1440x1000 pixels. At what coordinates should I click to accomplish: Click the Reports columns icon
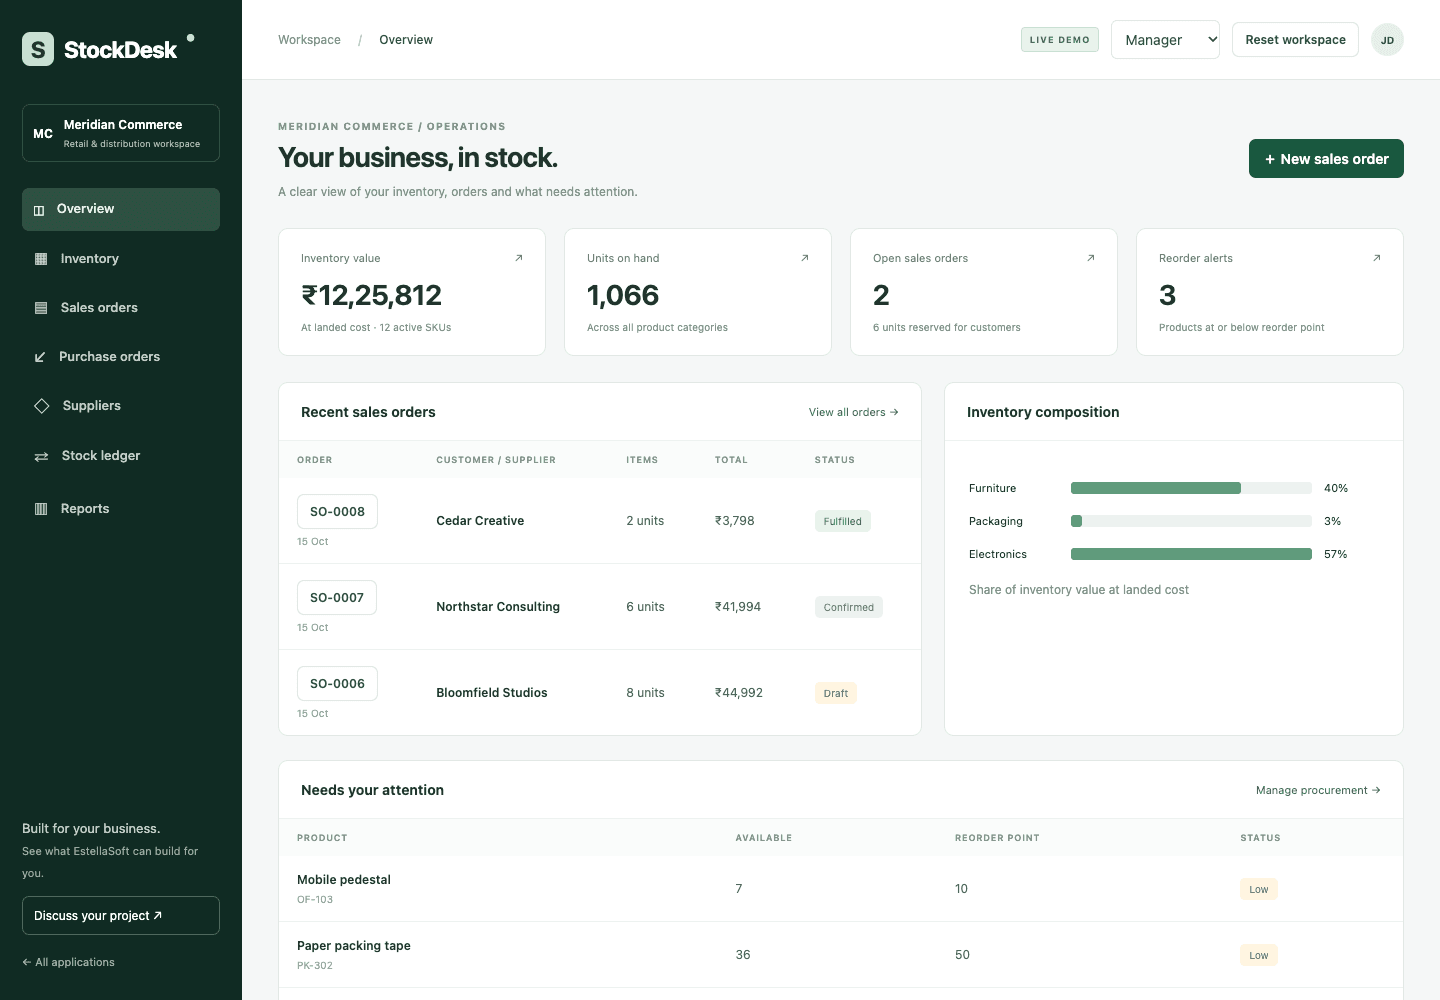click(x=41, y=509)
